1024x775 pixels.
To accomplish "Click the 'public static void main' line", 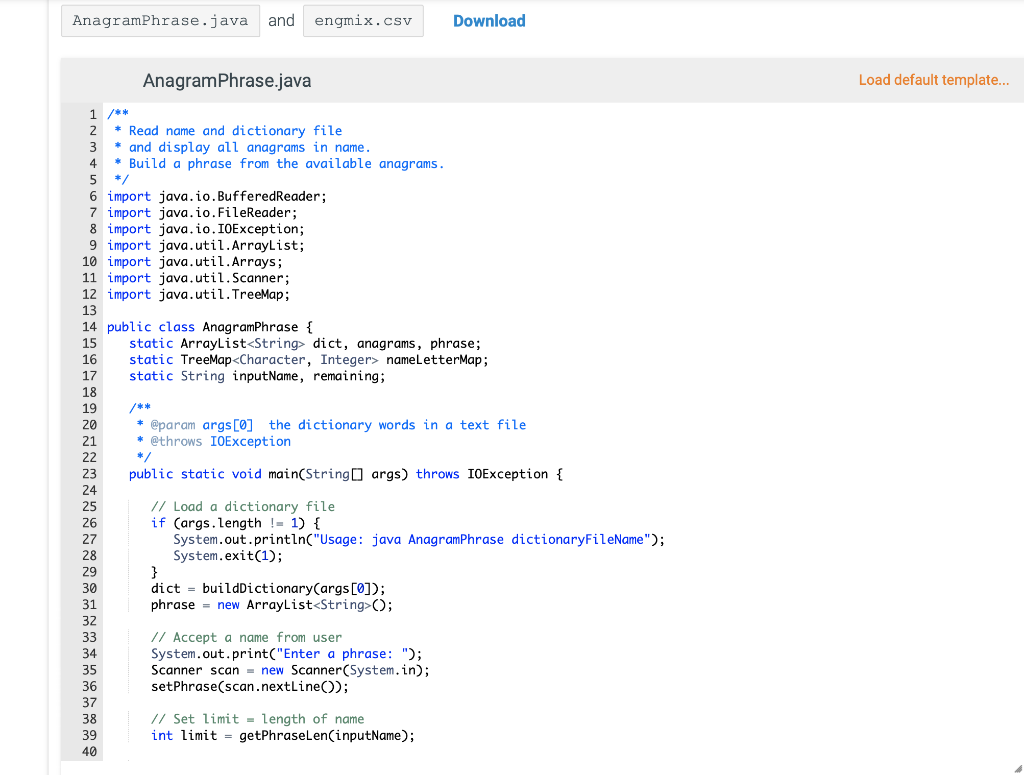I will pyautogui.click(x=345, y=474).
